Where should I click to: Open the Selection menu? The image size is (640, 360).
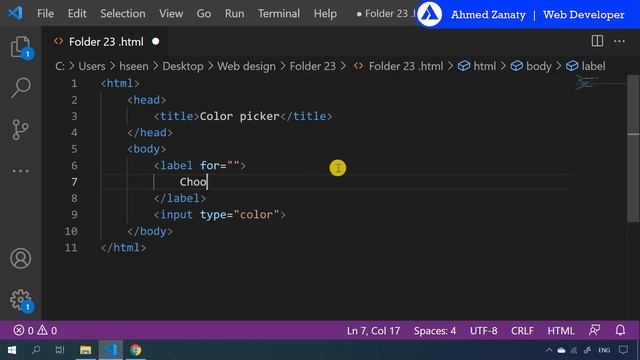coord(122,13)
